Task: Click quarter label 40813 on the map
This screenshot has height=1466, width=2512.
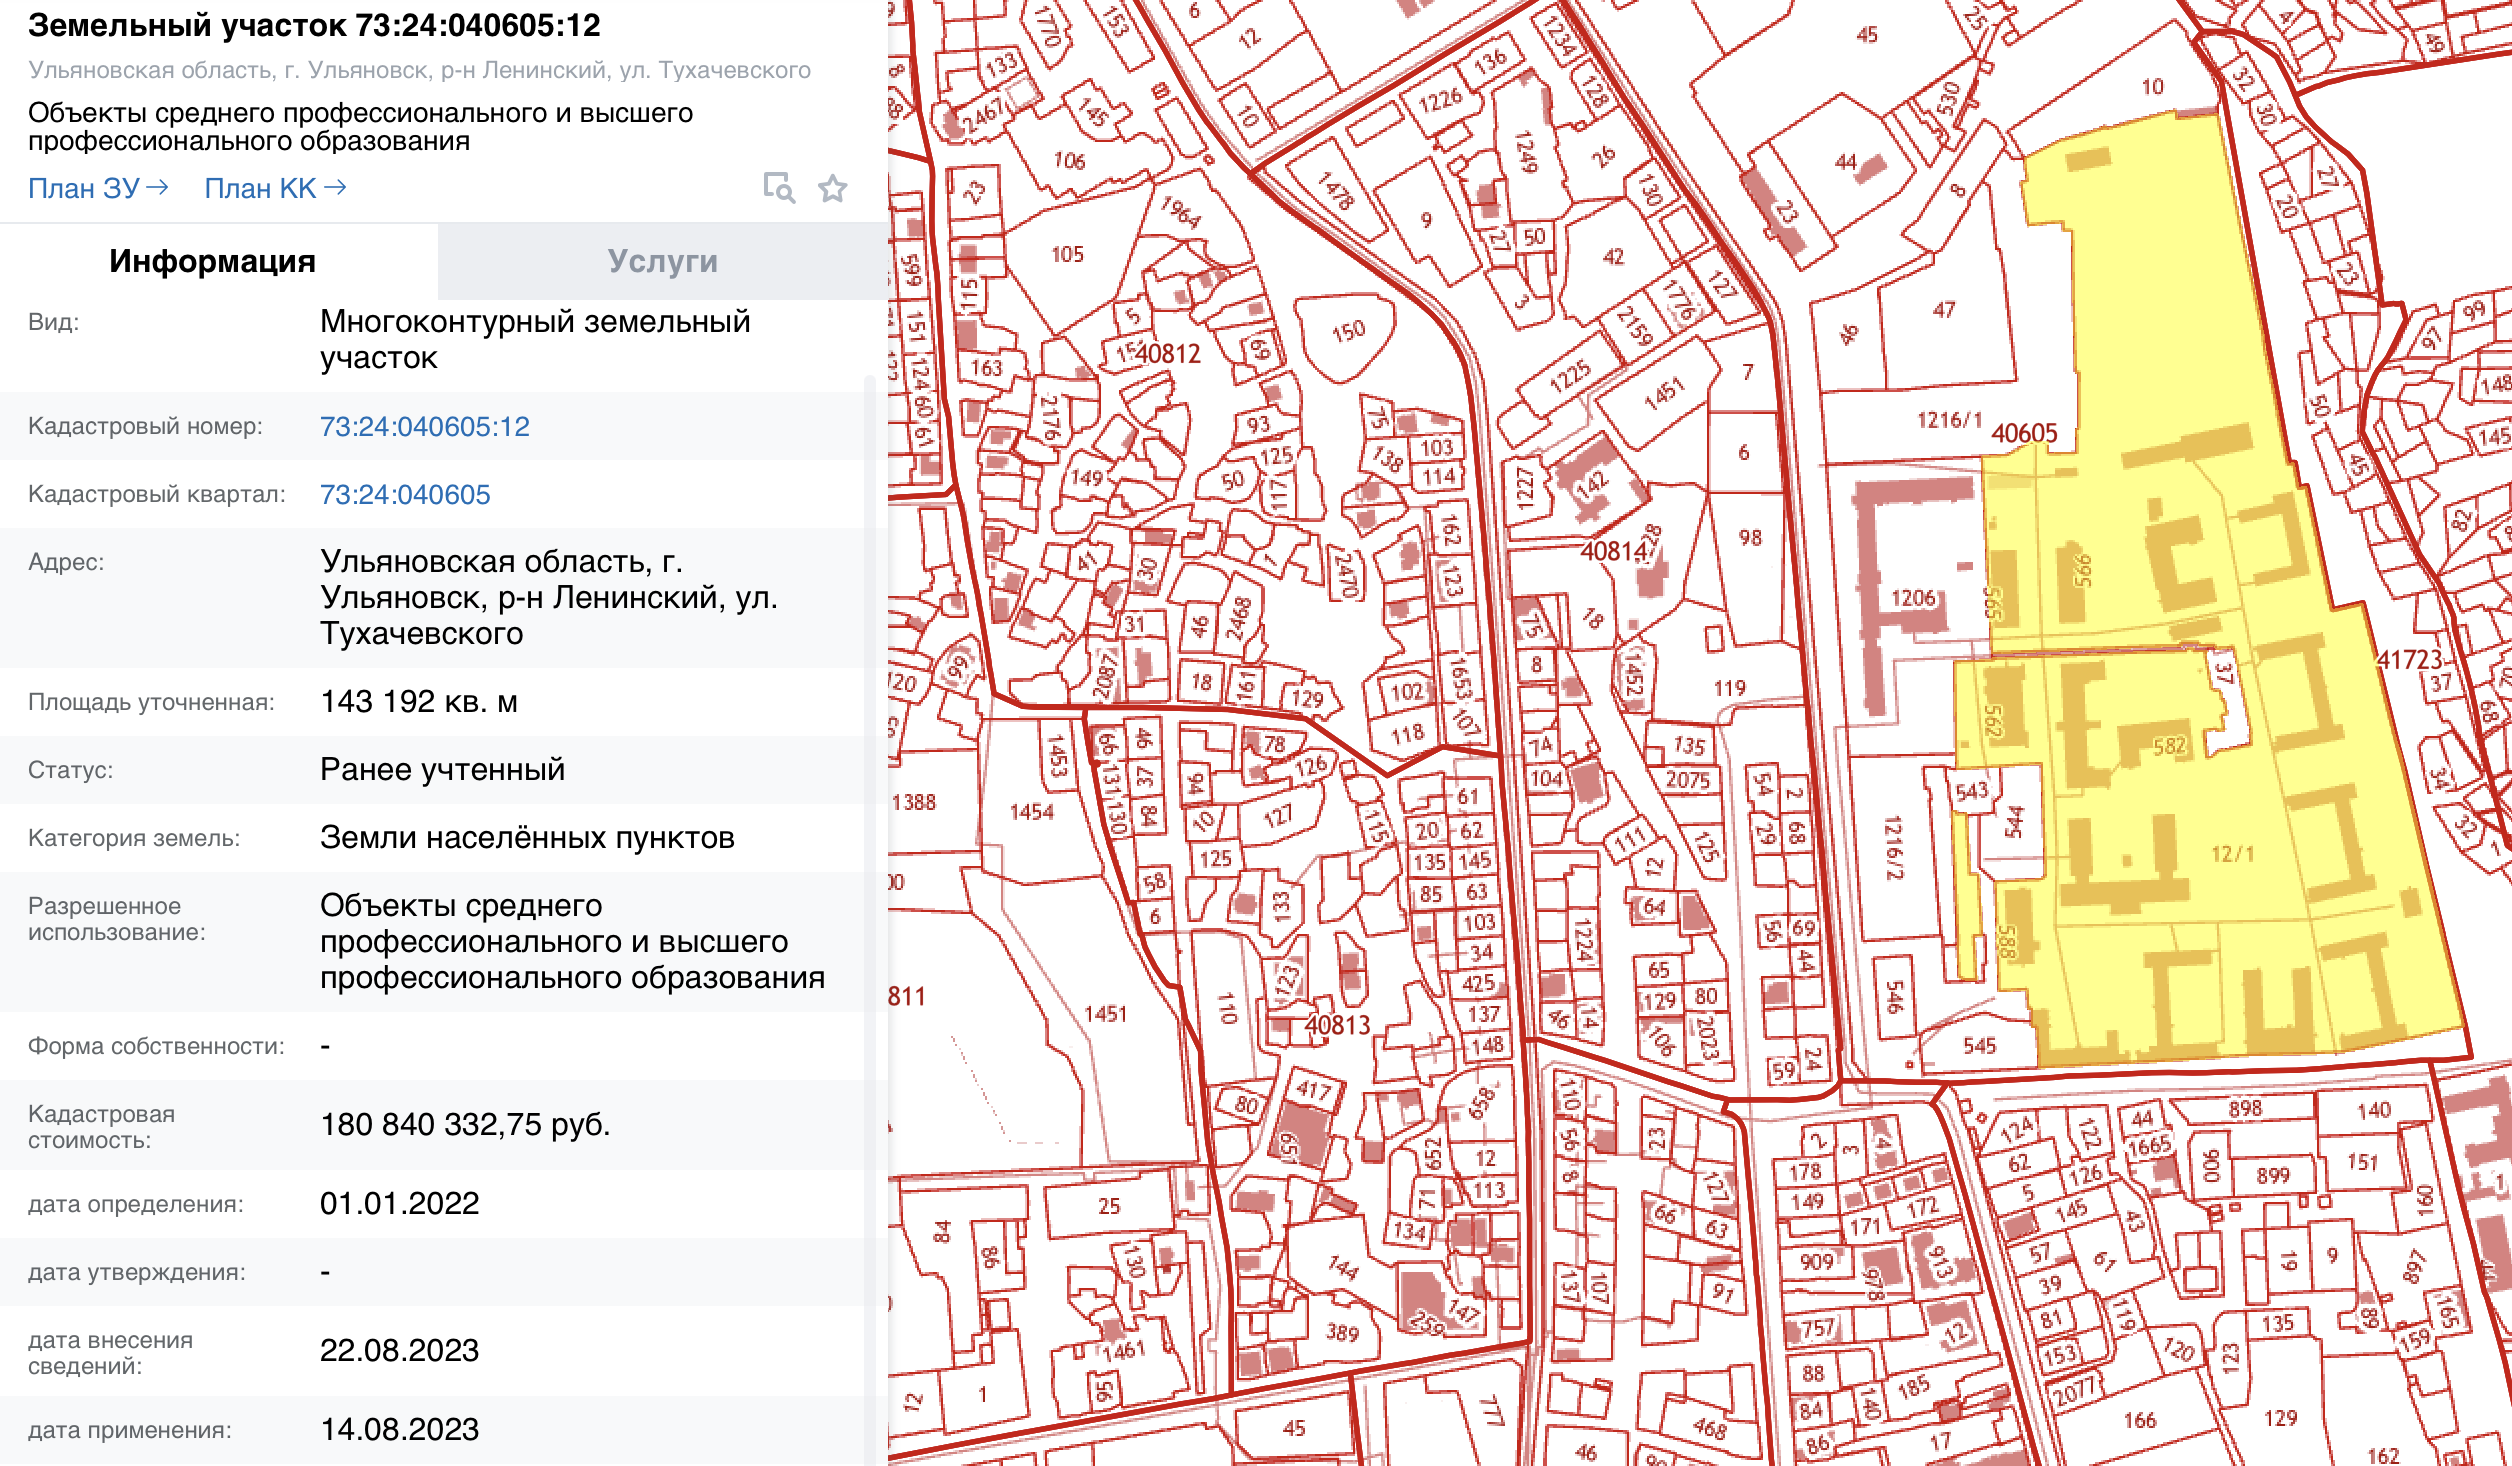Action: coord(1337,1025)
